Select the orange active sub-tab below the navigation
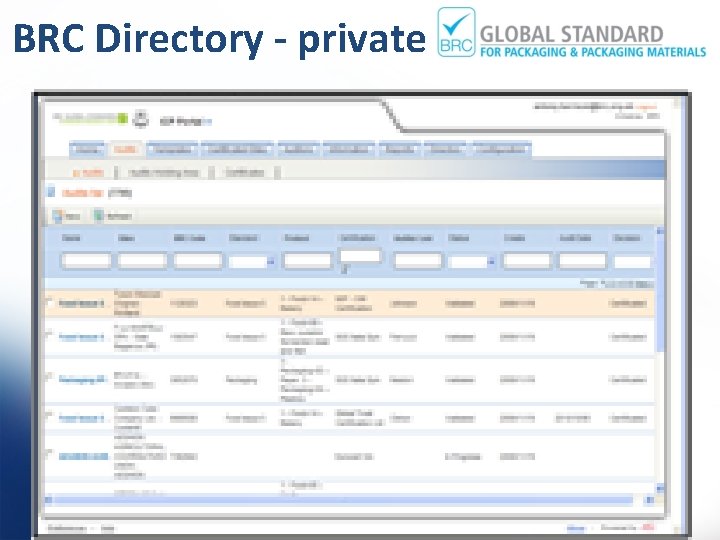This screenshot has width=720, height=540. (x=88, y=173)
